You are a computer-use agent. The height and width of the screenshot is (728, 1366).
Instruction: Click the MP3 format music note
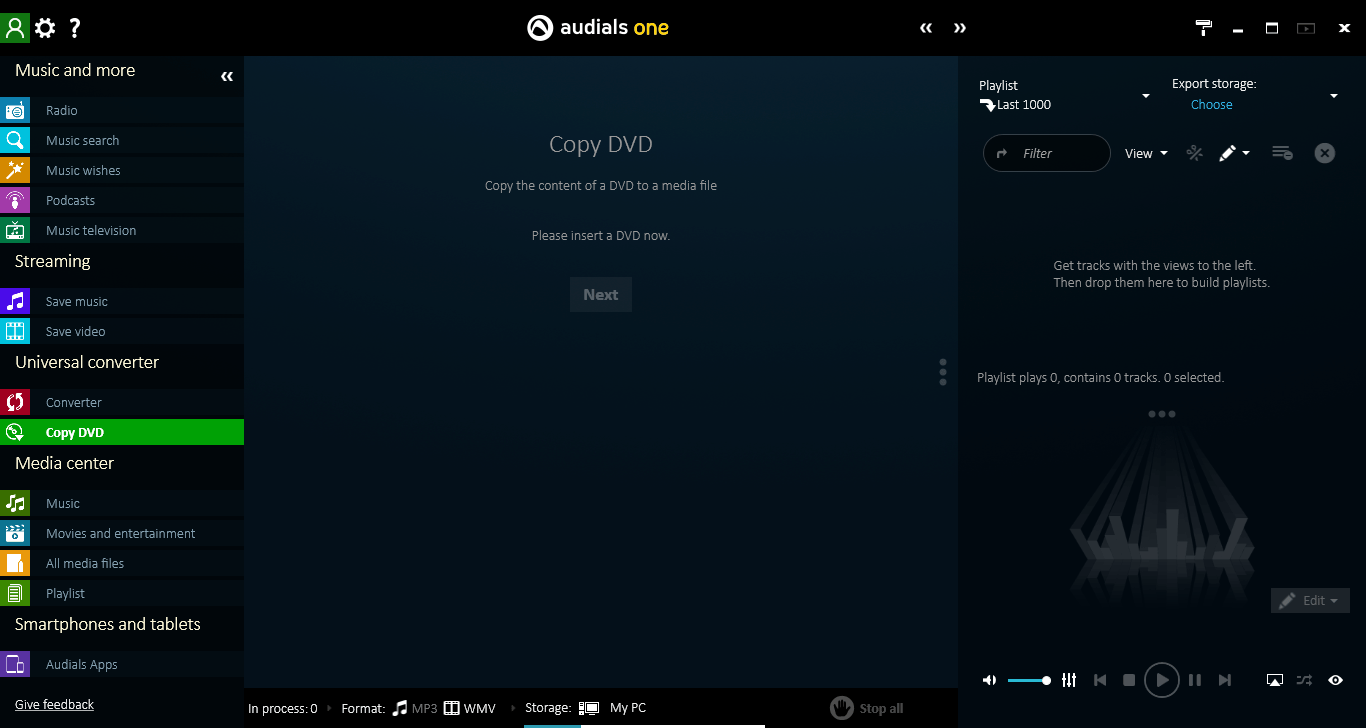[x=400, y=708]
